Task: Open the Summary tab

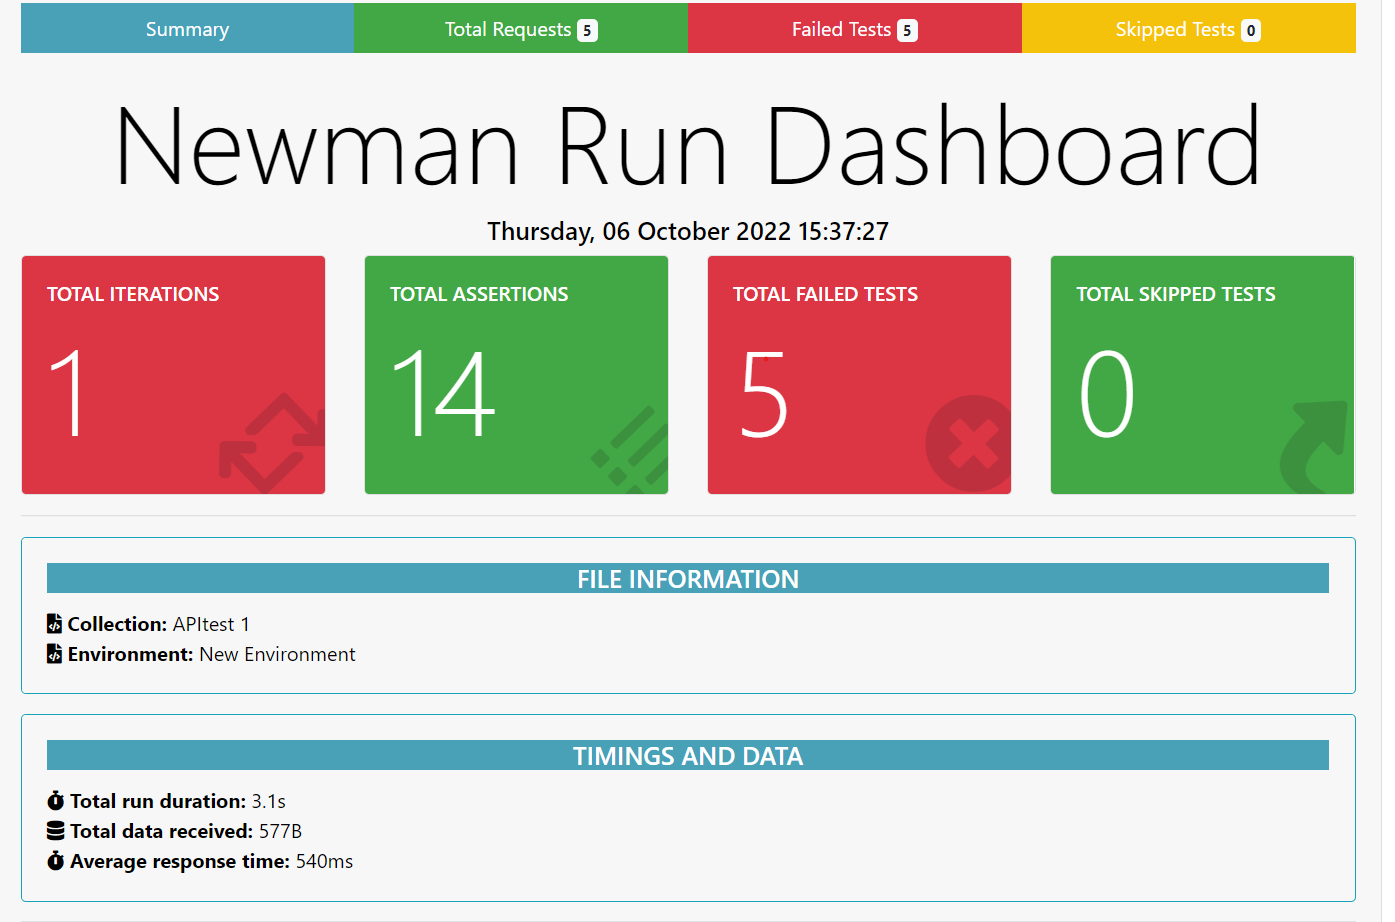Action: pos(187,29)
